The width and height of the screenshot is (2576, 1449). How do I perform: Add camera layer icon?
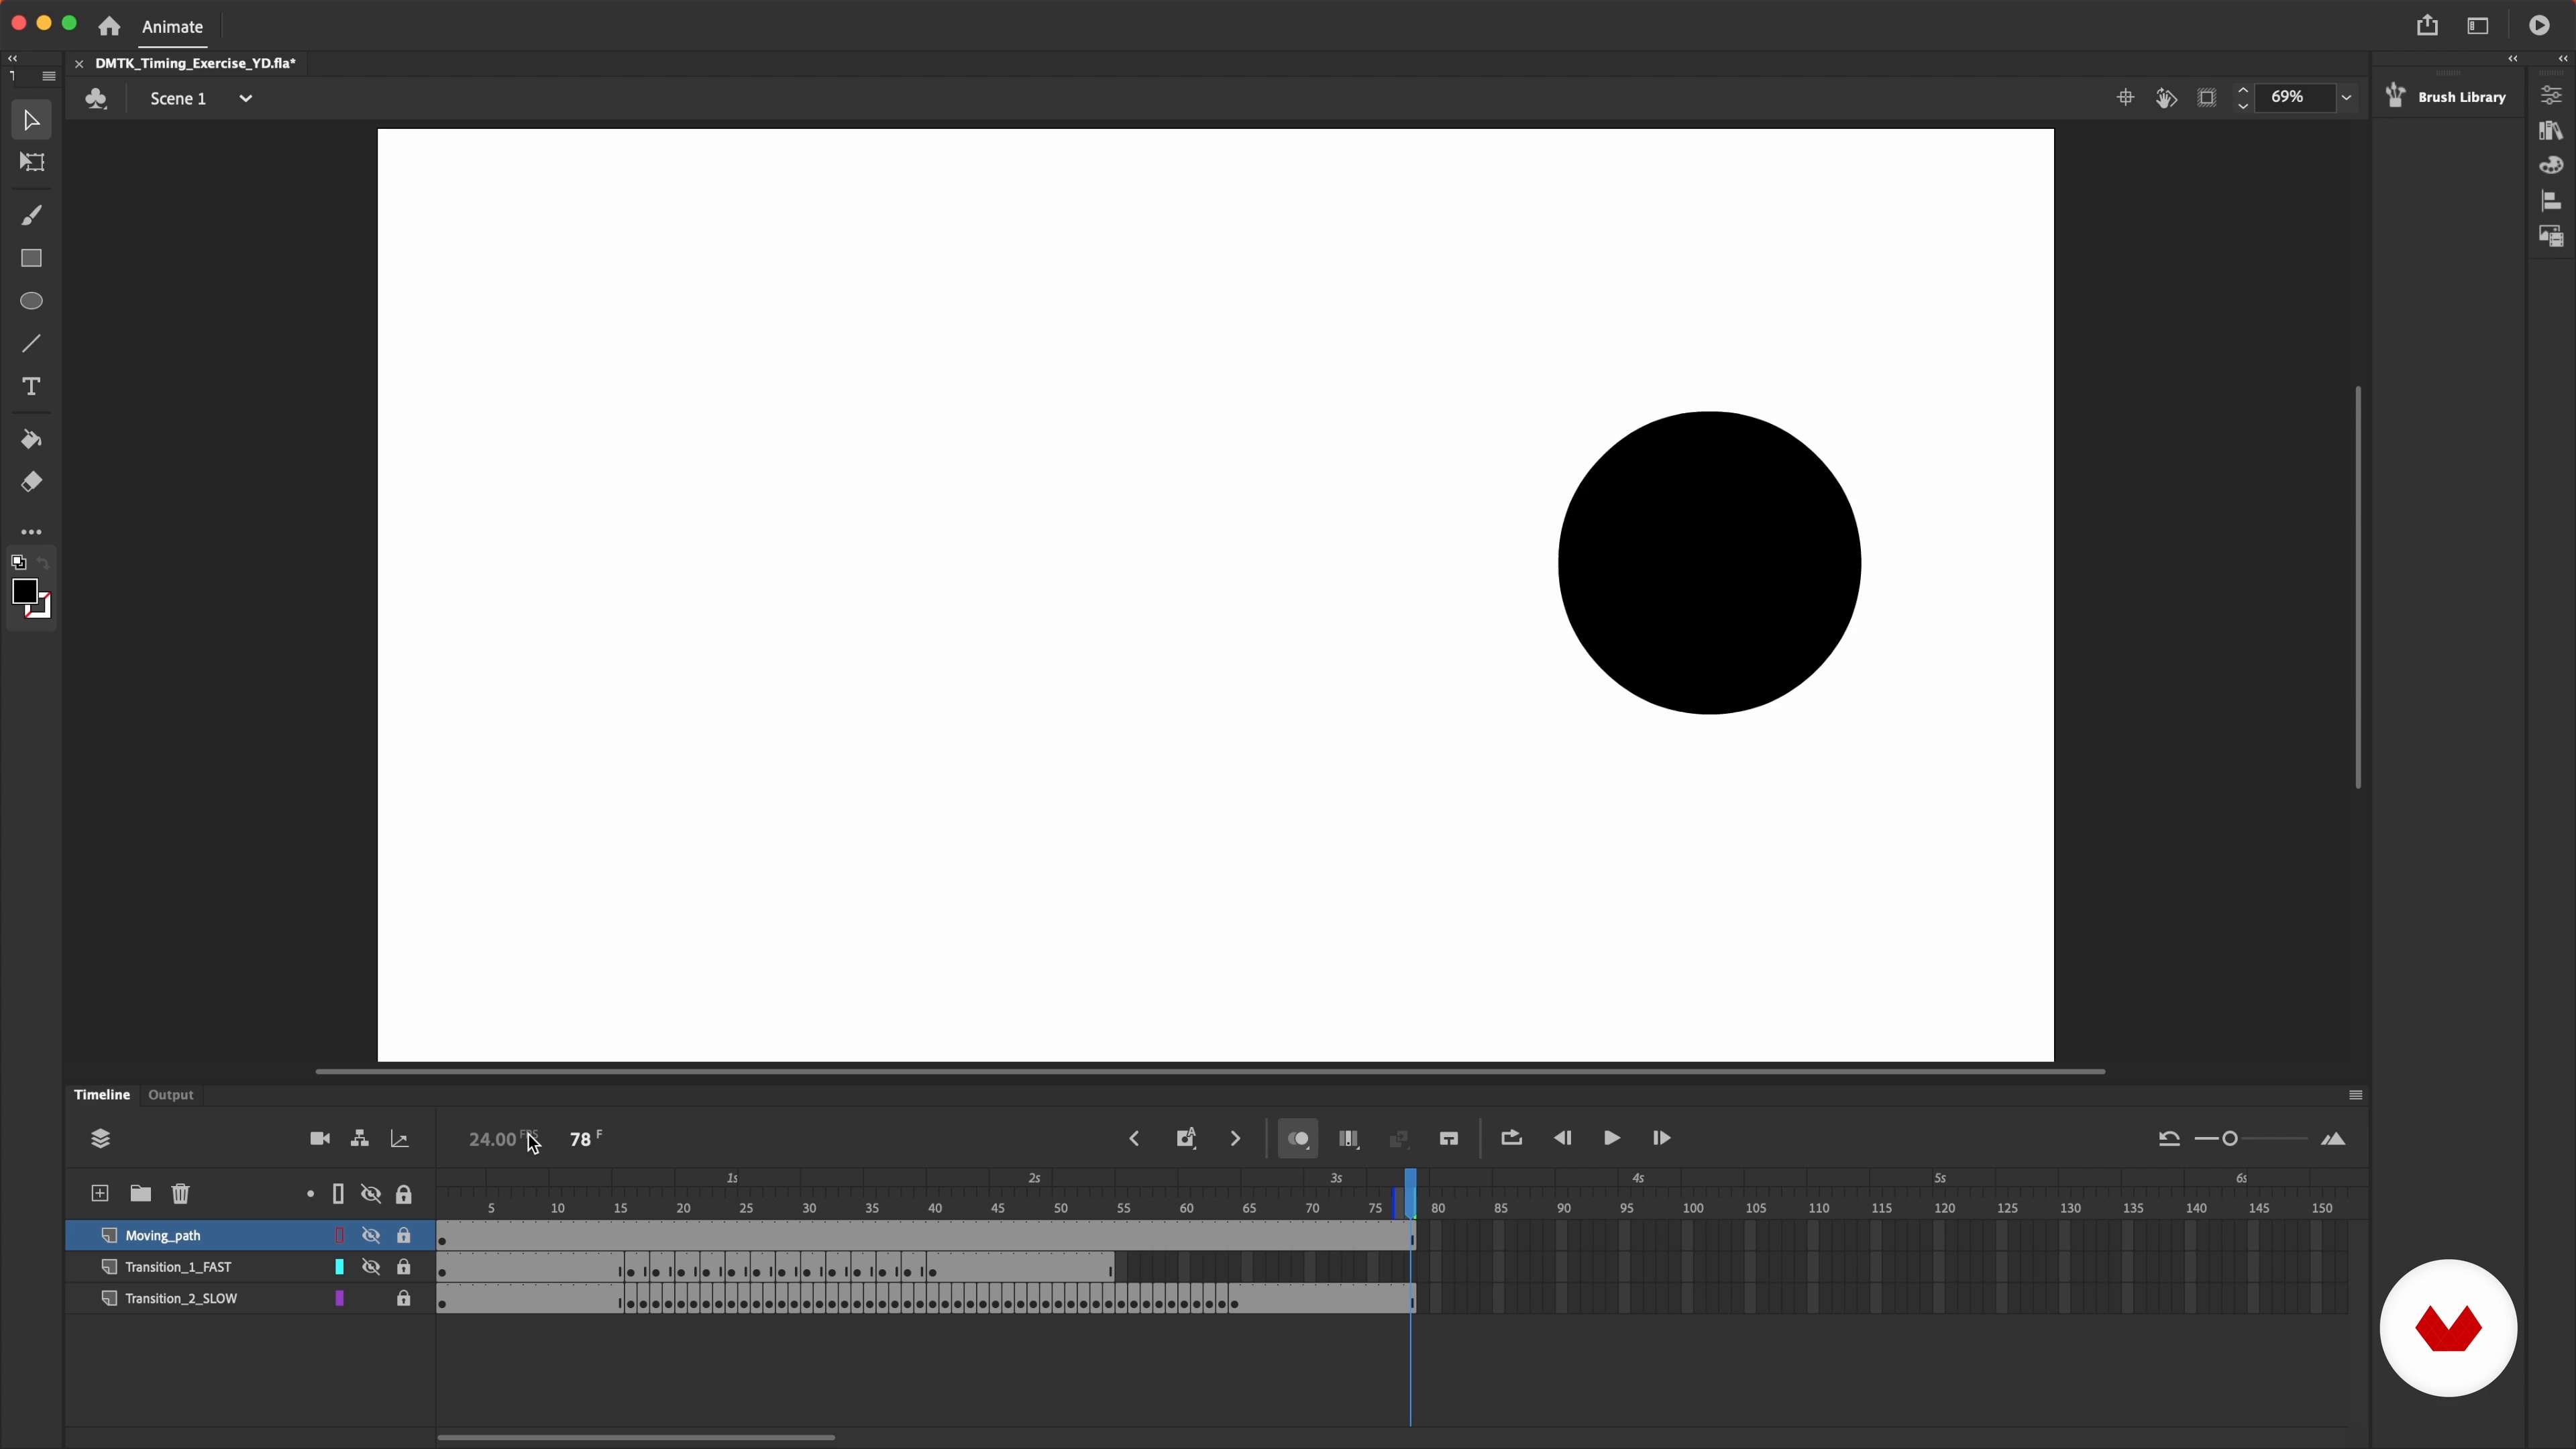[x=320, y=1138]
